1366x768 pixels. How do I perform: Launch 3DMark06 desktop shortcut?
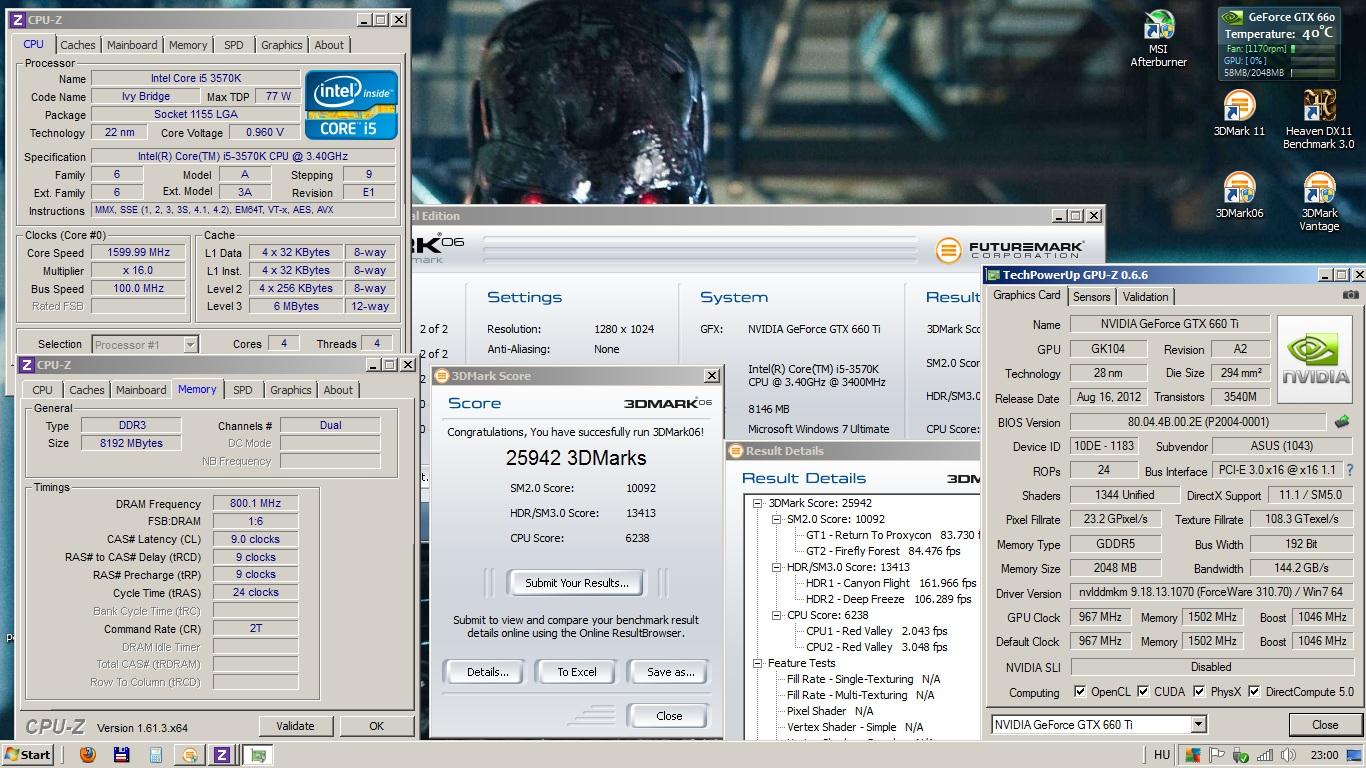point(1239,195)
